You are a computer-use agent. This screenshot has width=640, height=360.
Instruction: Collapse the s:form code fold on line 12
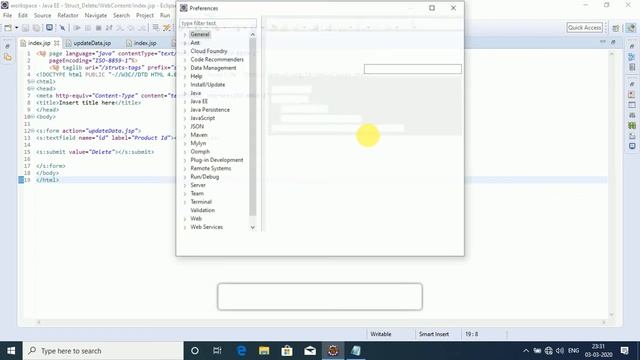(33, 131)
